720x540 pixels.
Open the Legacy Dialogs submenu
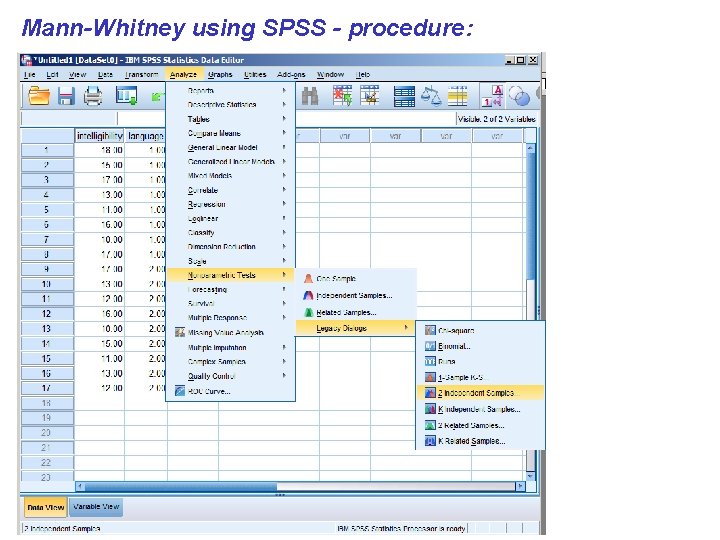355,328
